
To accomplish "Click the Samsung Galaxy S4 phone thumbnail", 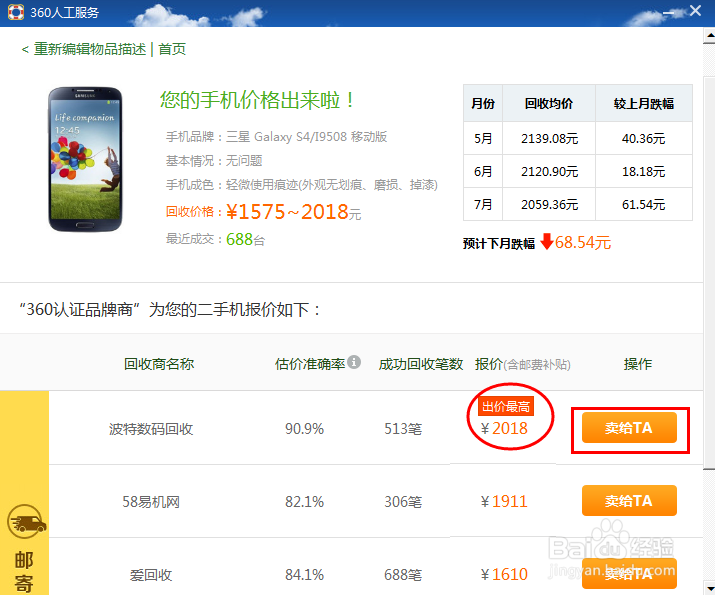I will [x=85, y=159].
